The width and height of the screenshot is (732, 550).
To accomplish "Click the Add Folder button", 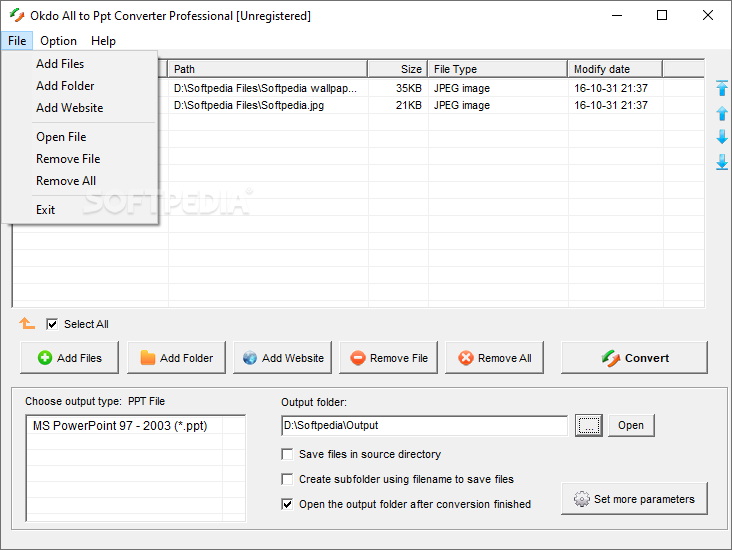I will pos(176,358).
